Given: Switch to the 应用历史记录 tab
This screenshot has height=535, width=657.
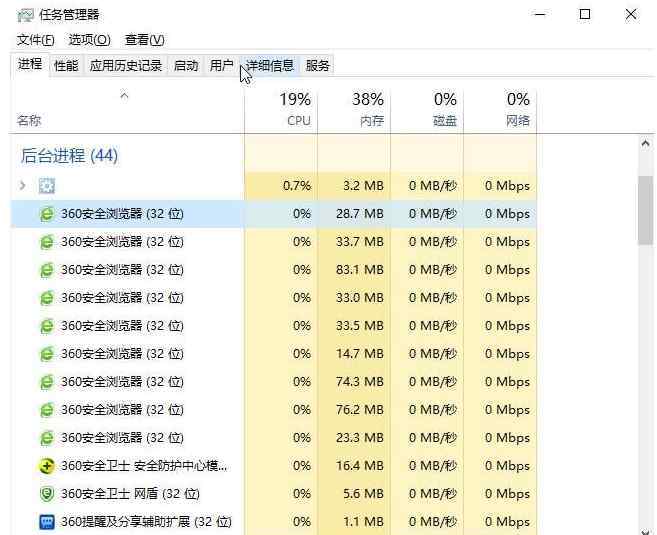Looking at the screenshot, I should coord(126,65).
